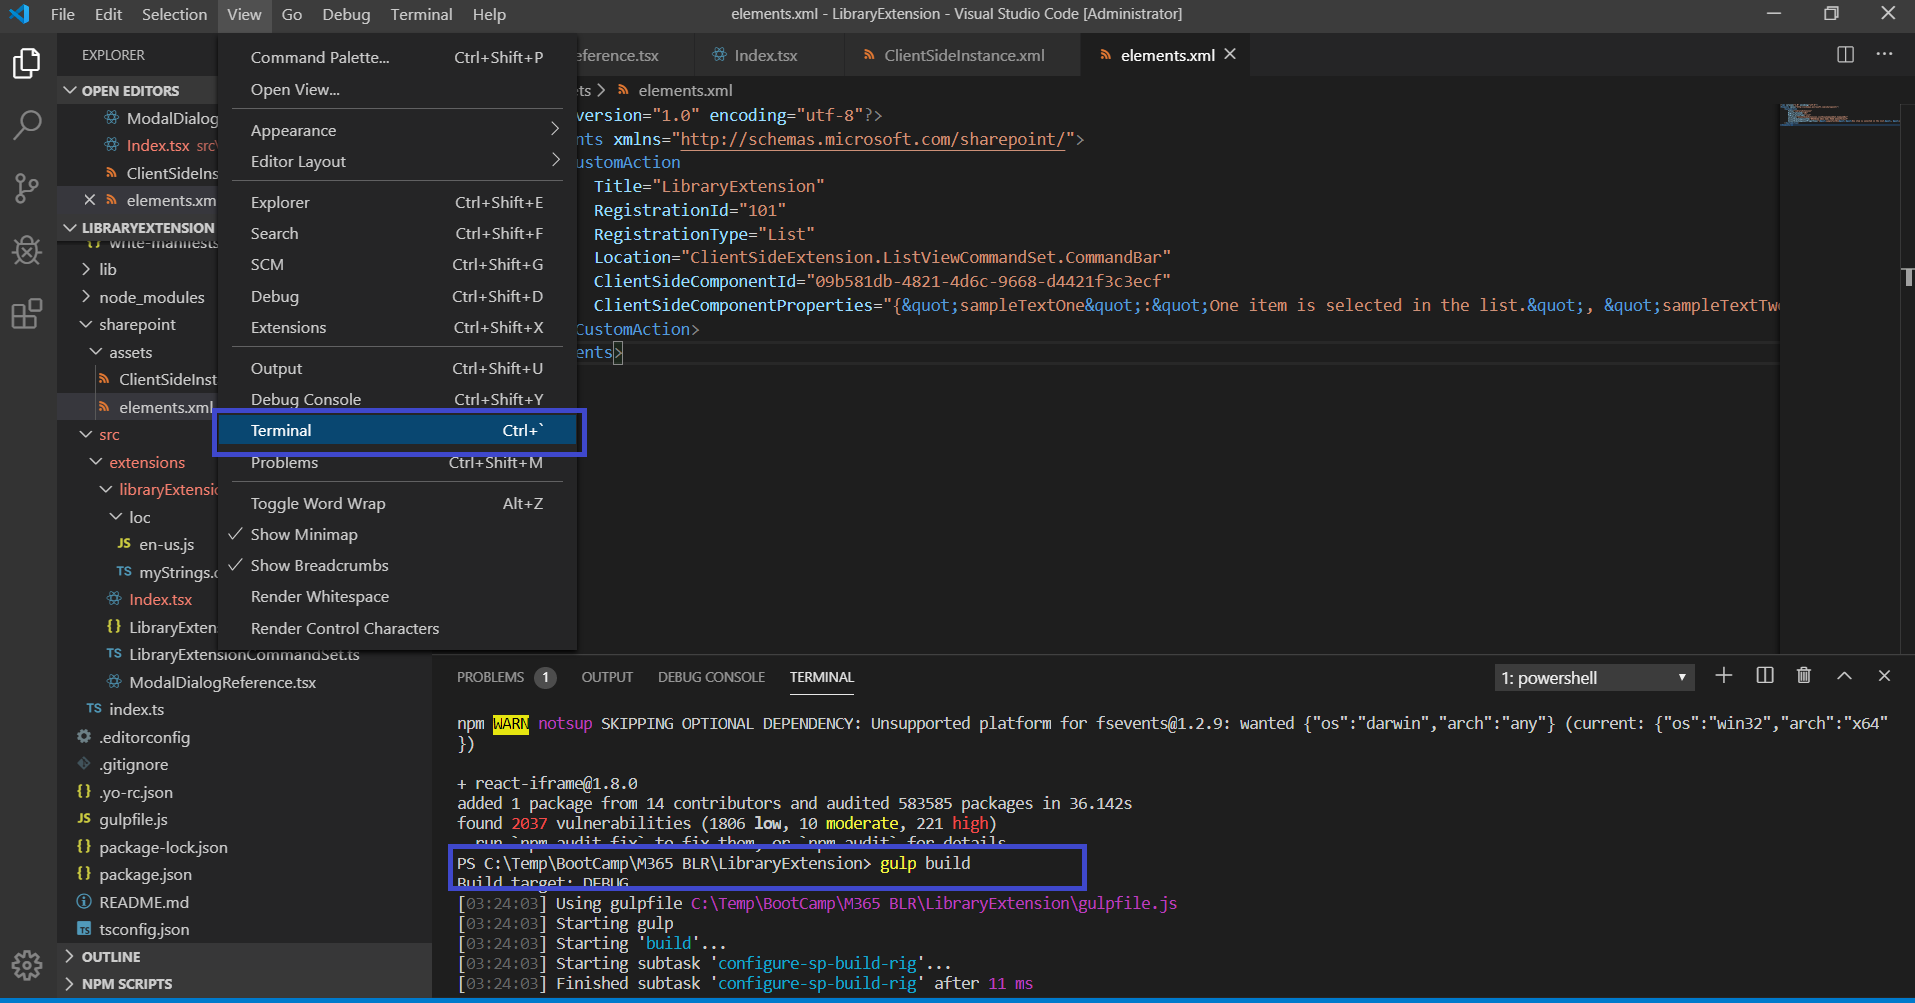Switch to the Debug Console panel tab
This screenshot has width=1915, height=1003.
711,677
